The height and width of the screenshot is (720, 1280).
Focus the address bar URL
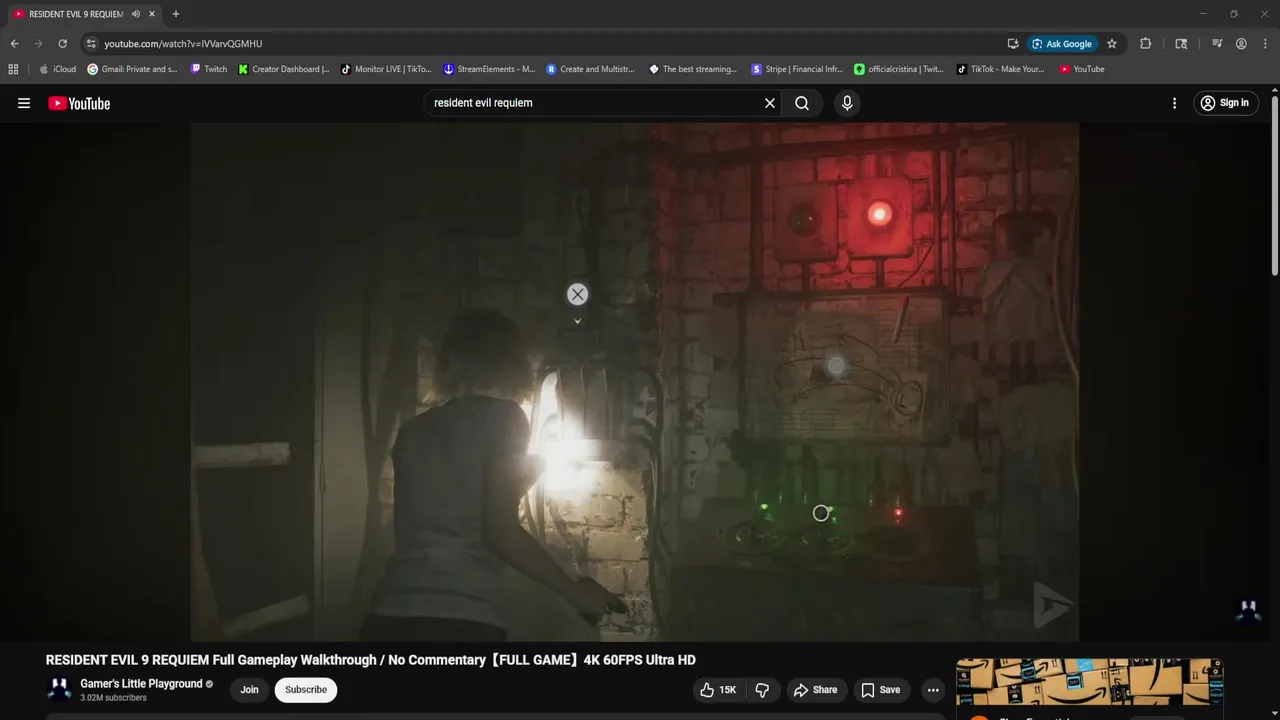183,44
